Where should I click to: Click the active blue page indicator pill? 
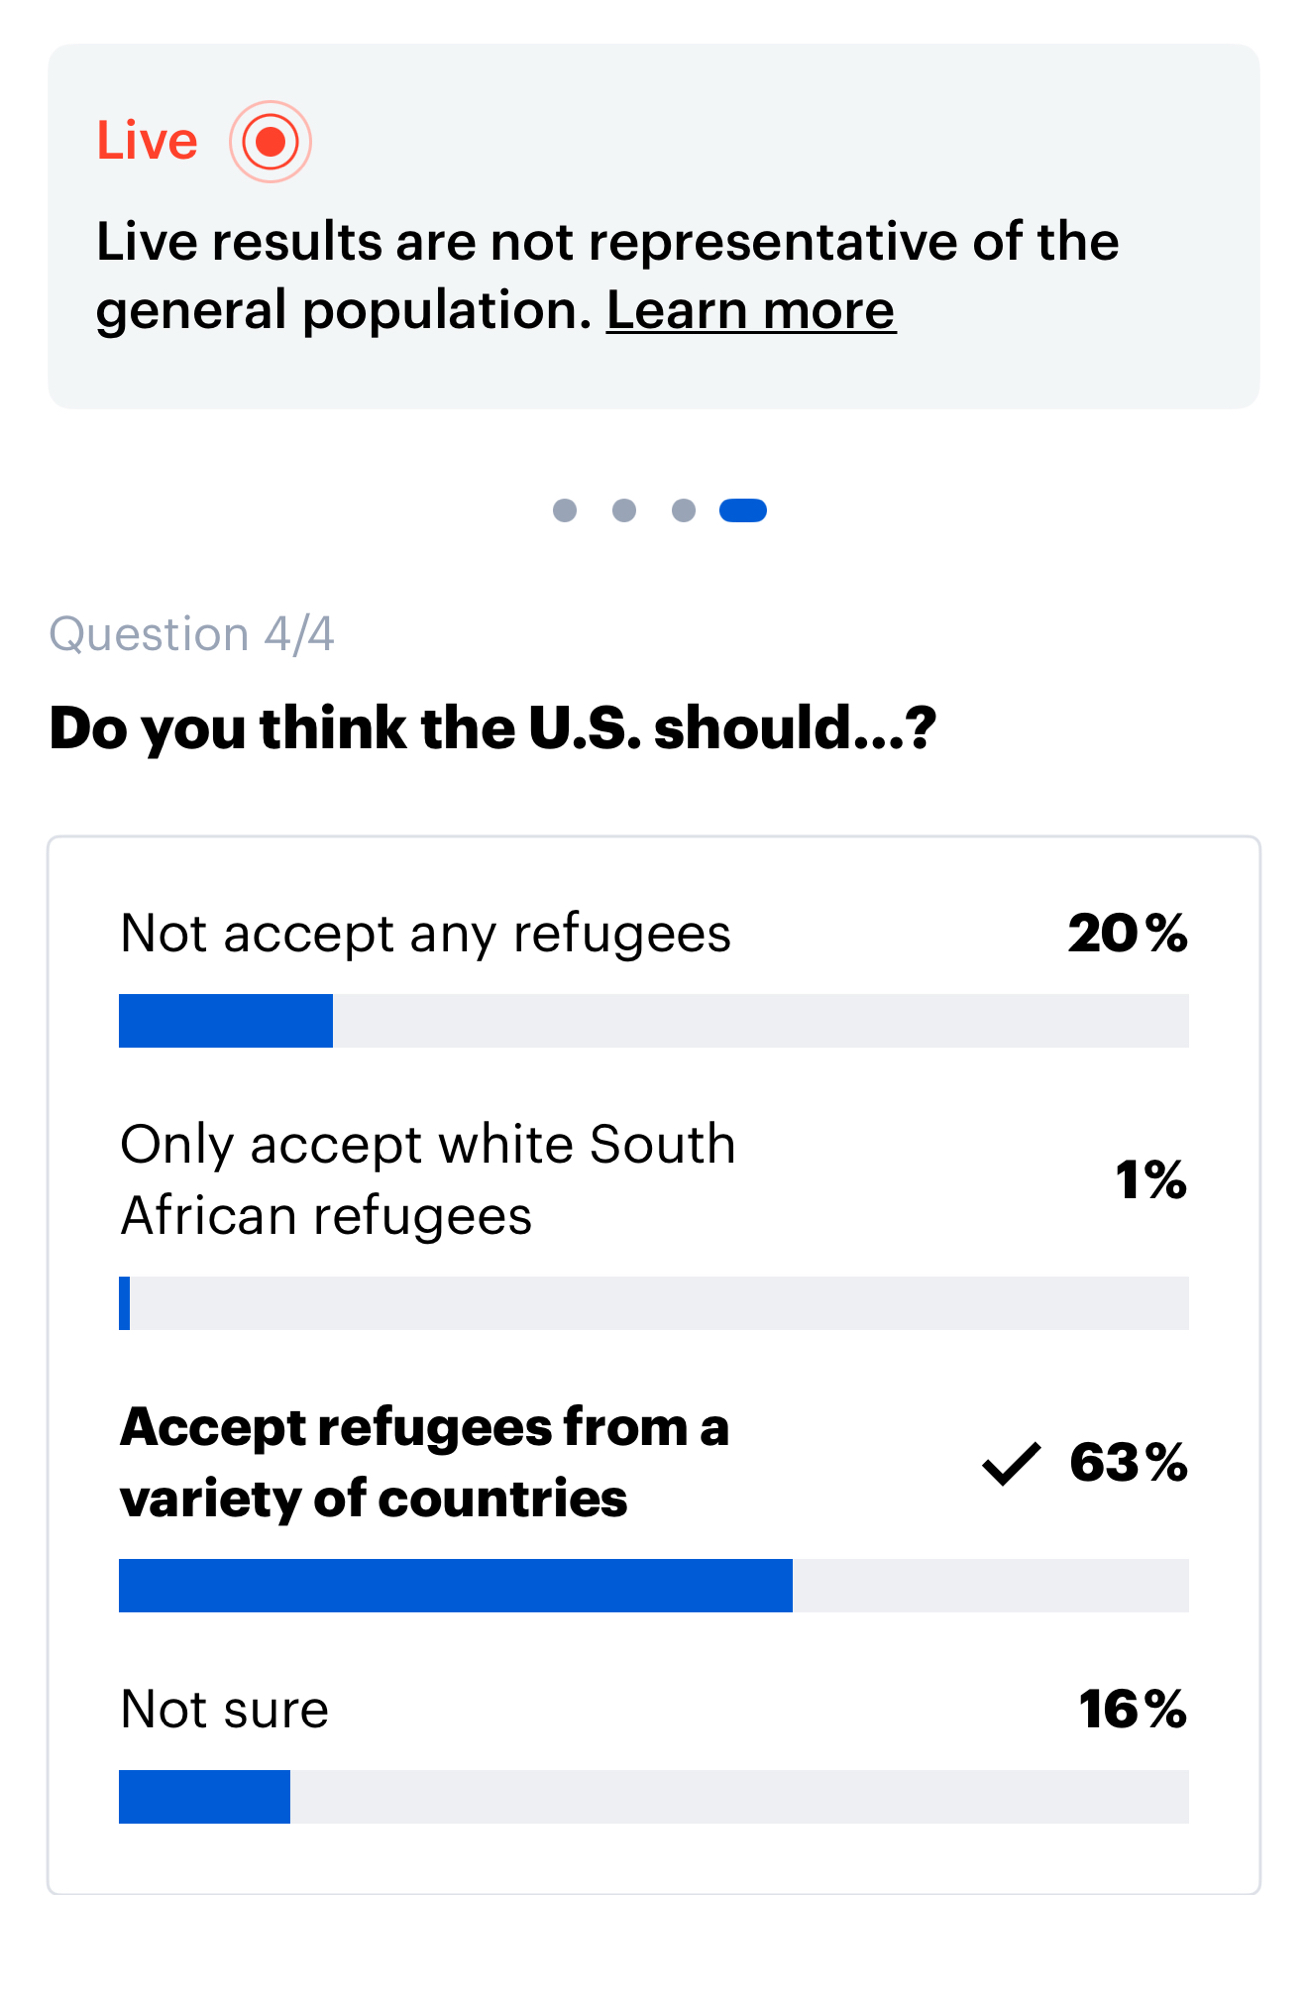743,511
